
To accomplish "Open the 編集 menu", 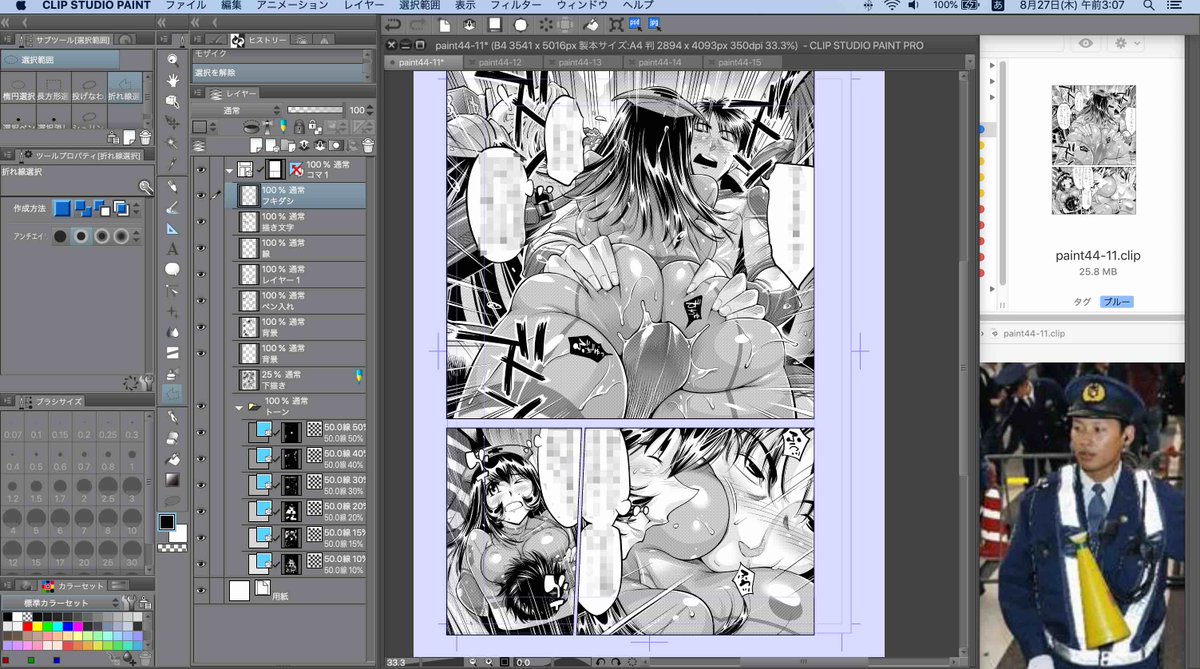I will click(231, 6).
